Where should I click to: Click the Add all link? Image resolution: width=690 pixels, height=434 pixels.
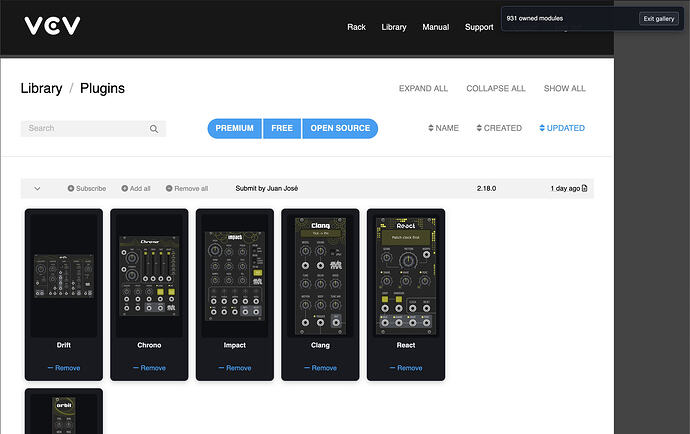tap(136, 188)
